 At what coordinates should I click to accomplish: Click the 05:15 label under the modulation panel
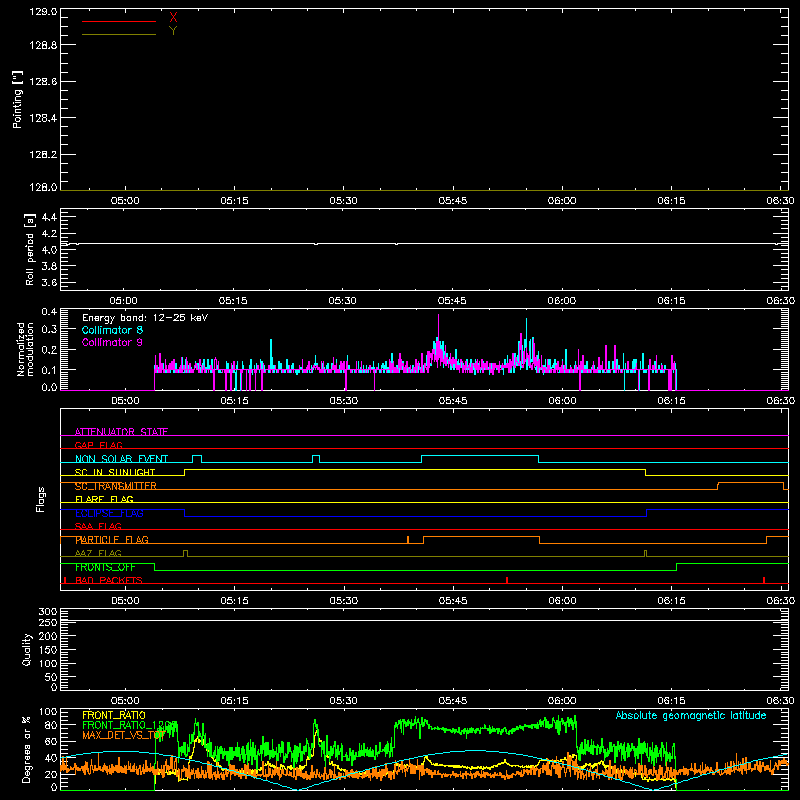[234, 401]
